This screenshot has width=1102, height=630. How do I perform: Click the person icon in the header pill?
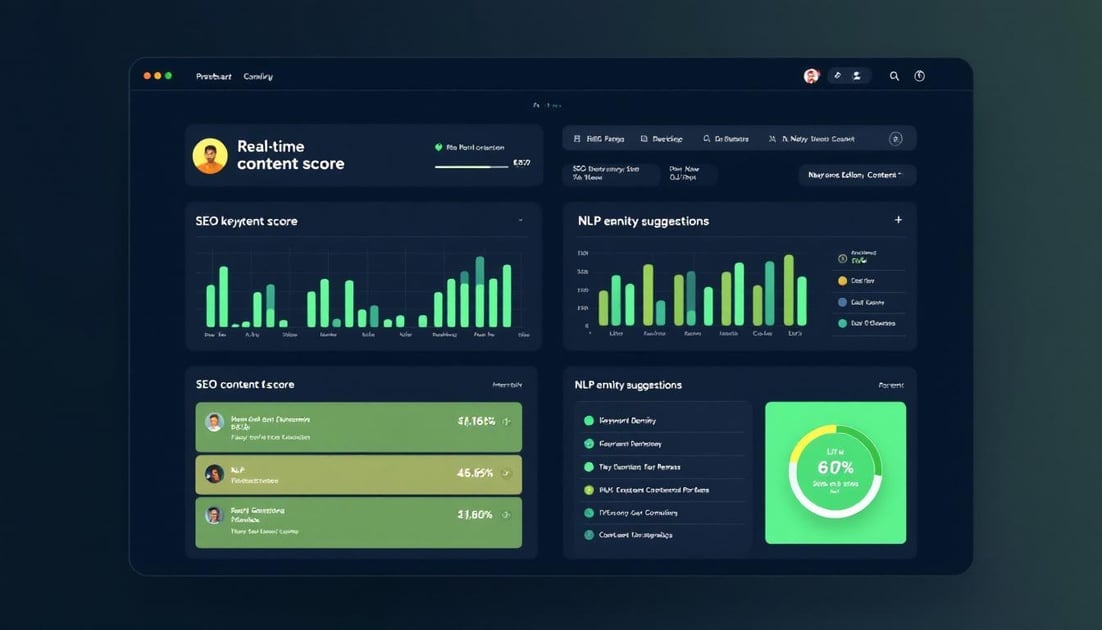pos(859,76)
